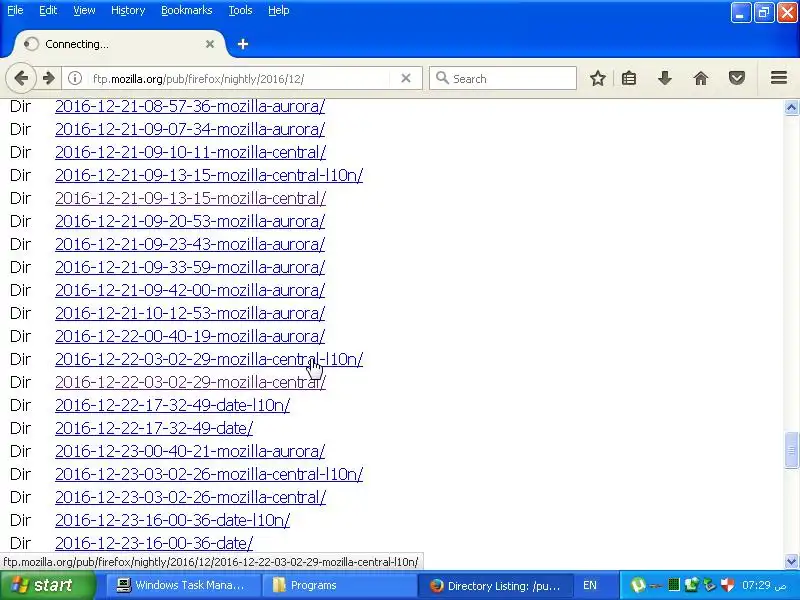The width and height of the screenshot is (800, 600).
Task: Open 2016-12-22-03-02-29-mozilla-central/ link
Action: pos(190,382)
